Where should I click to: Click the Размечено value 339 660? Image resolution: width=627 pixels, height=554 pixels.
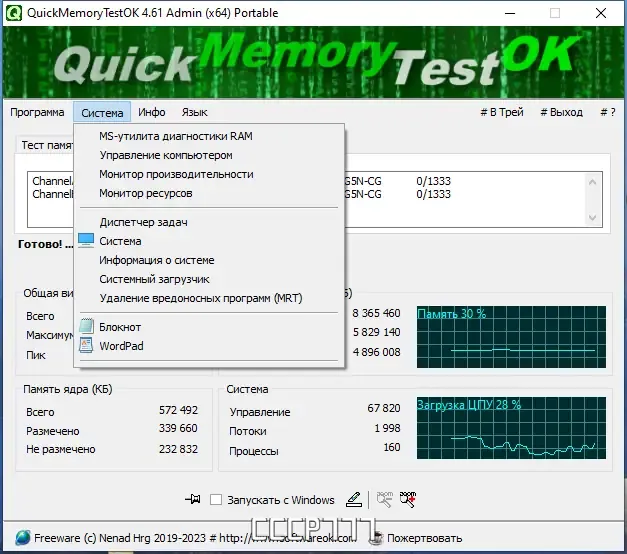tap(178, 428)
